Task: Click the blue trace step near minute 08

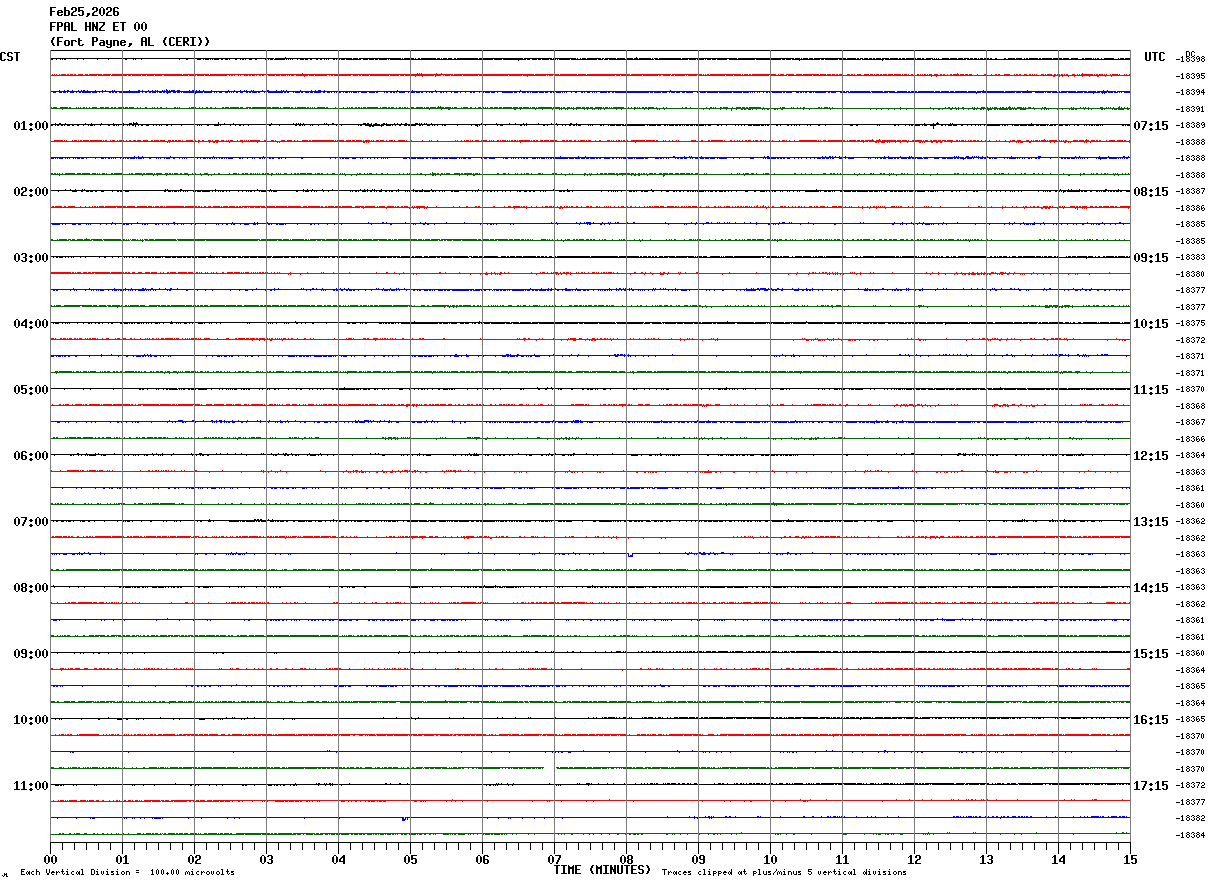Action: 630,554
